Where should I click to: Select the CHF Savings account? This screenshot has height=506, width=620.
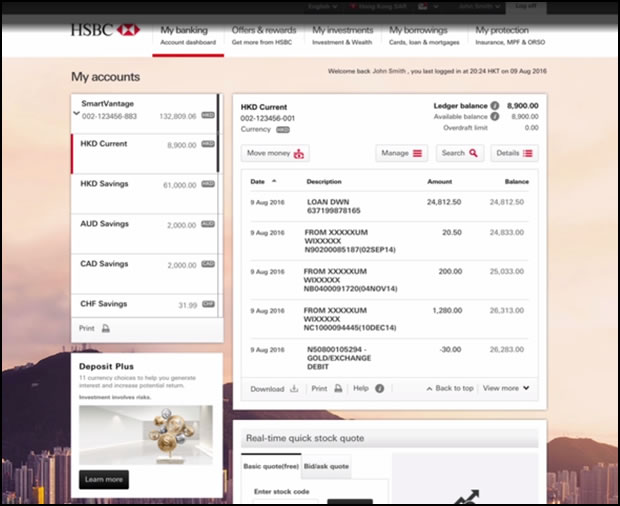click(x=144, y=306)
